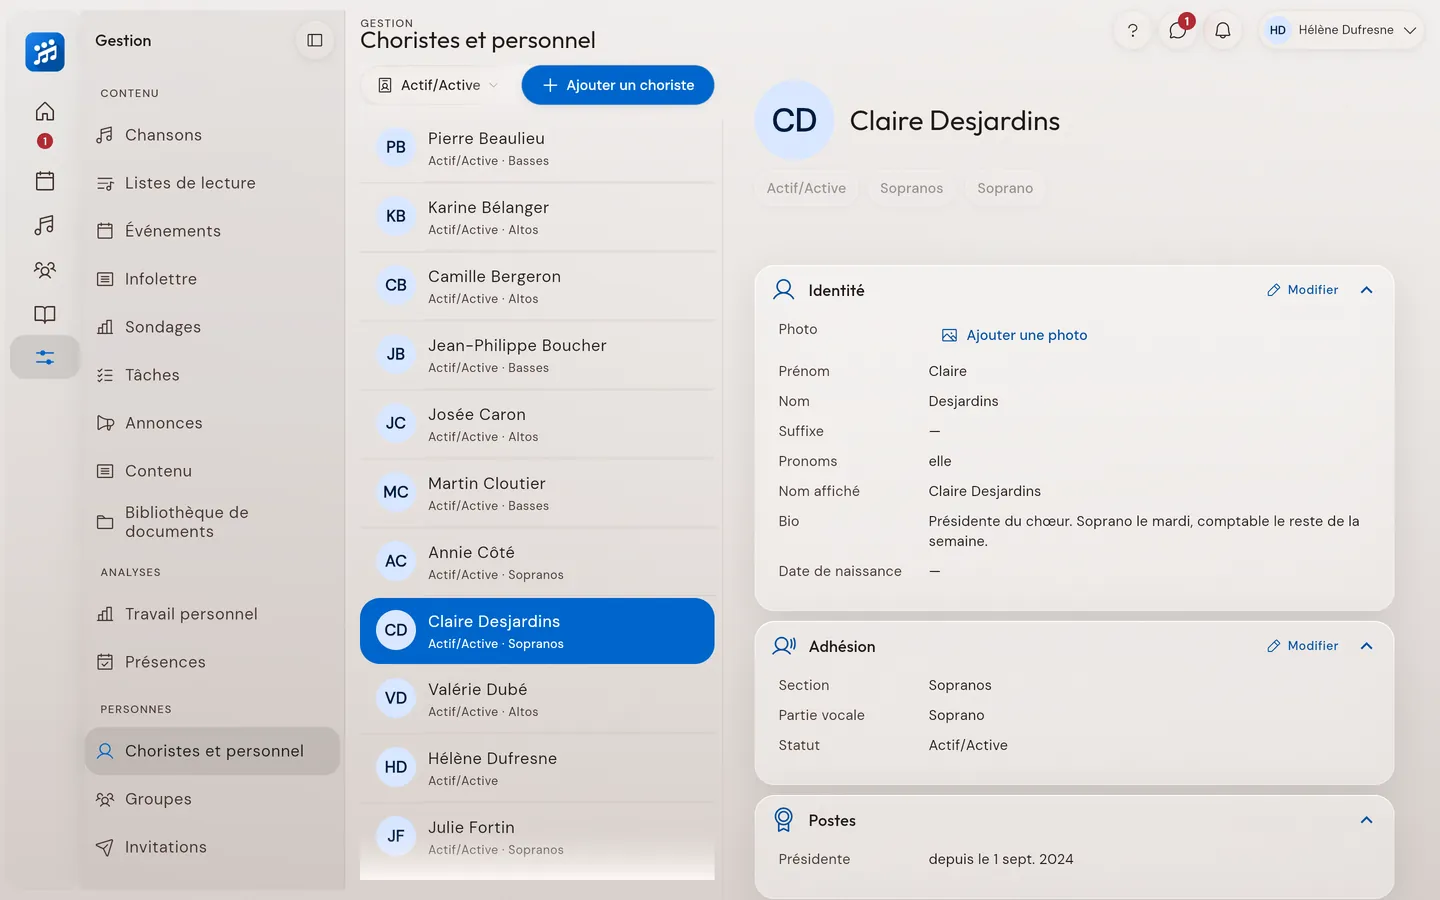
Task: Open the calendar icon in the rail
Action: [45, 181]
